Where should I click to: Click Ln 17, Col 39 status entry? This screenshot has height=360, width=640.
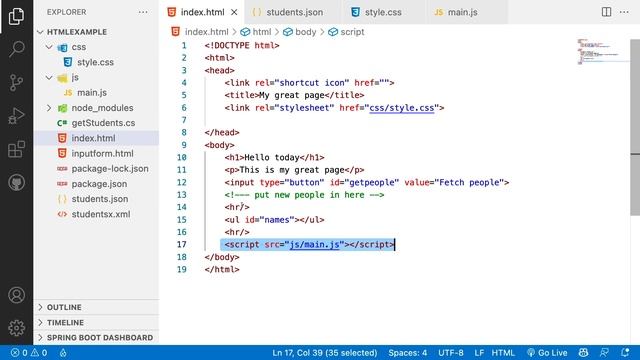tap(324, 353)
